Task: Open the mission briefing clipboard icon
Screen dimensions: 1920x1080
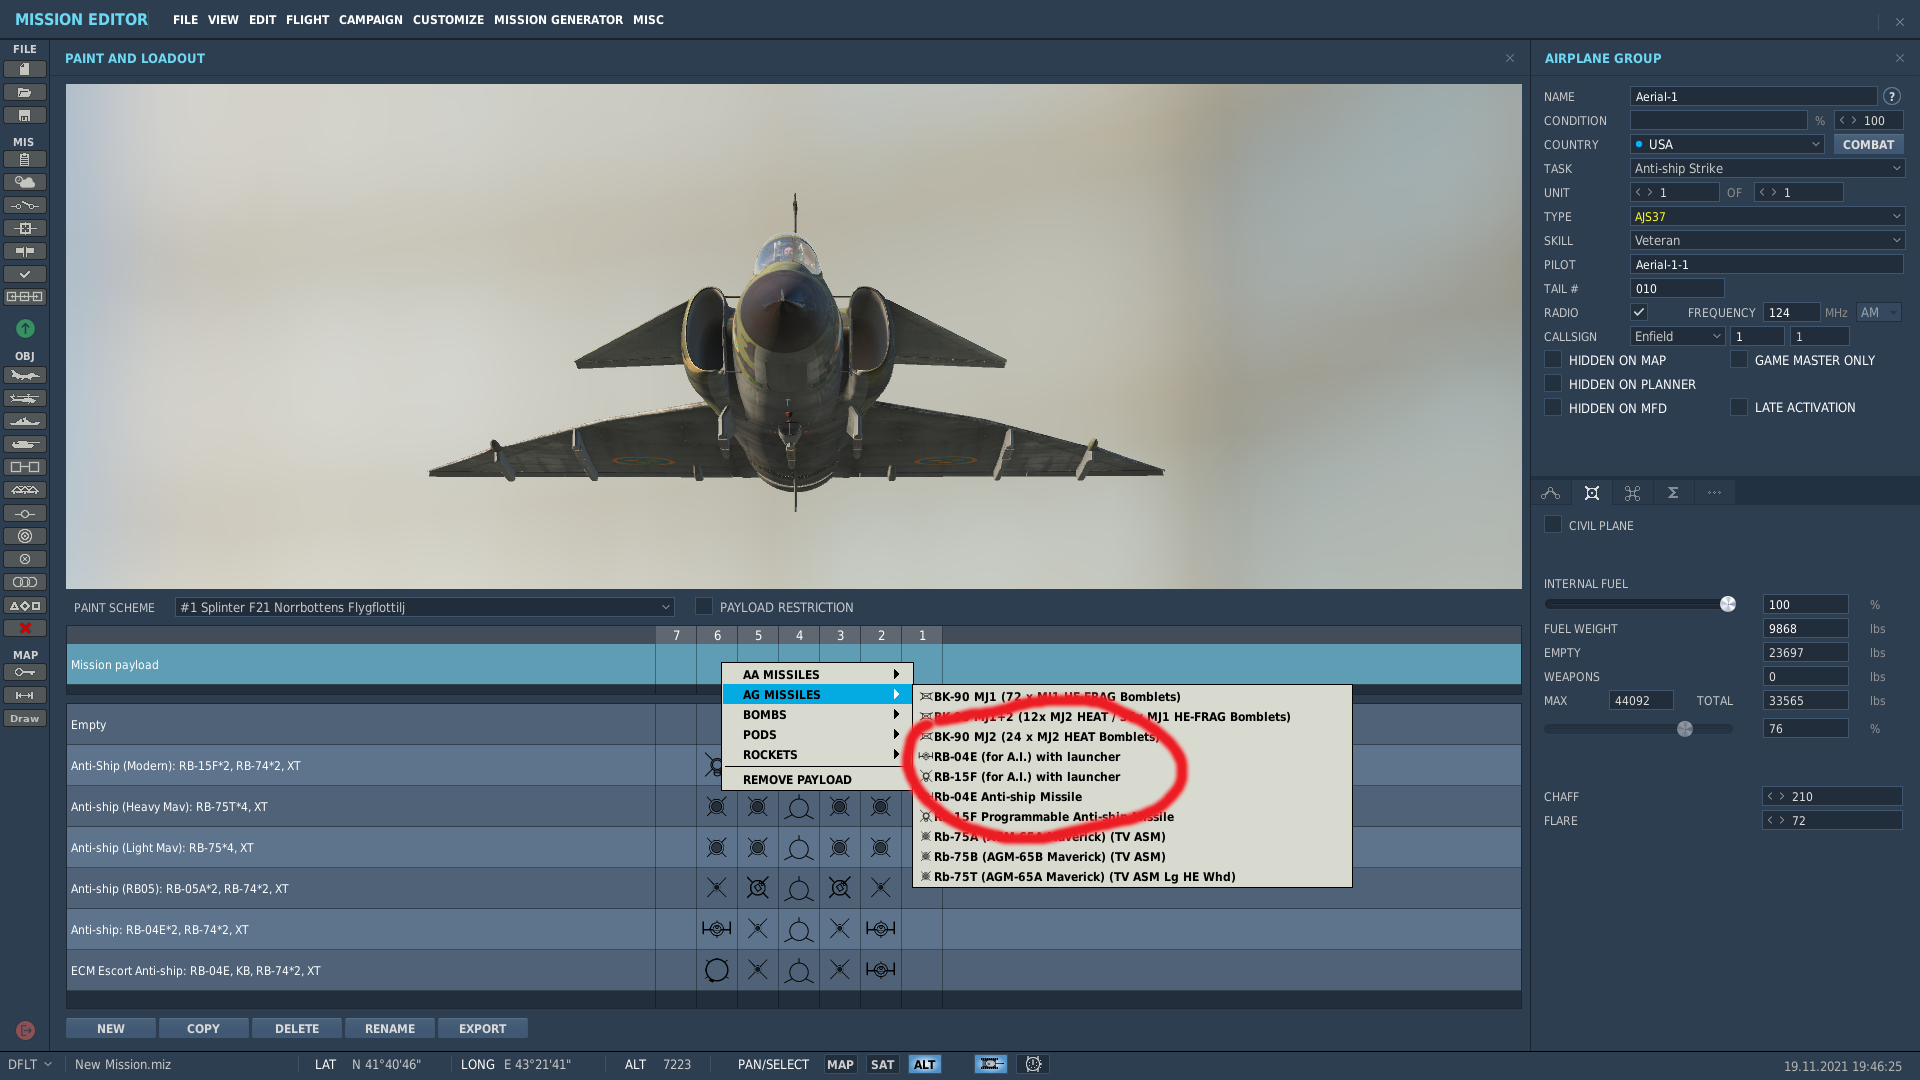Action: pyautogui.click(x=25, y=159)
